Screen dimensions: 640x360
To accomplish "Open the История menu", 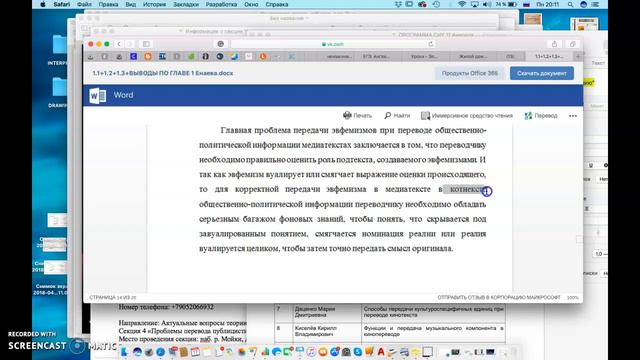I will pos(154,4).
